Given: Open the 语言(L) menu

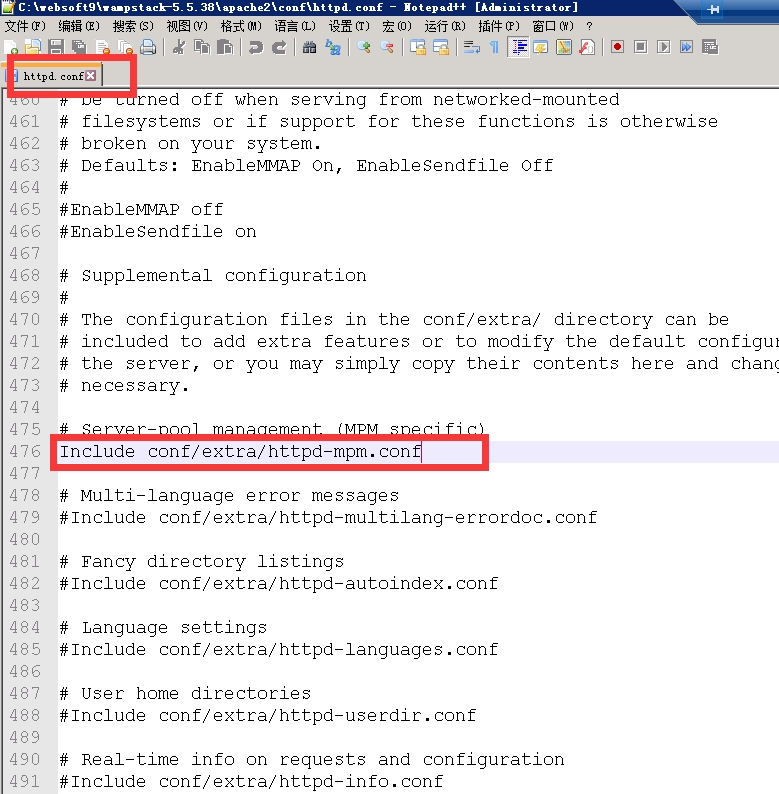Looking at the screenshot, I should 294,26.
